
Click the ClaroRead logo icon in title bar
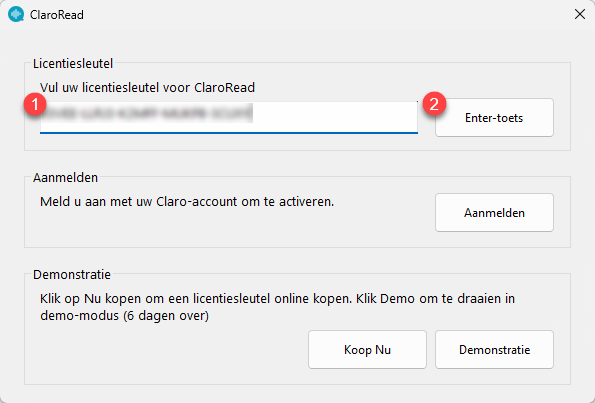point(16,14)
